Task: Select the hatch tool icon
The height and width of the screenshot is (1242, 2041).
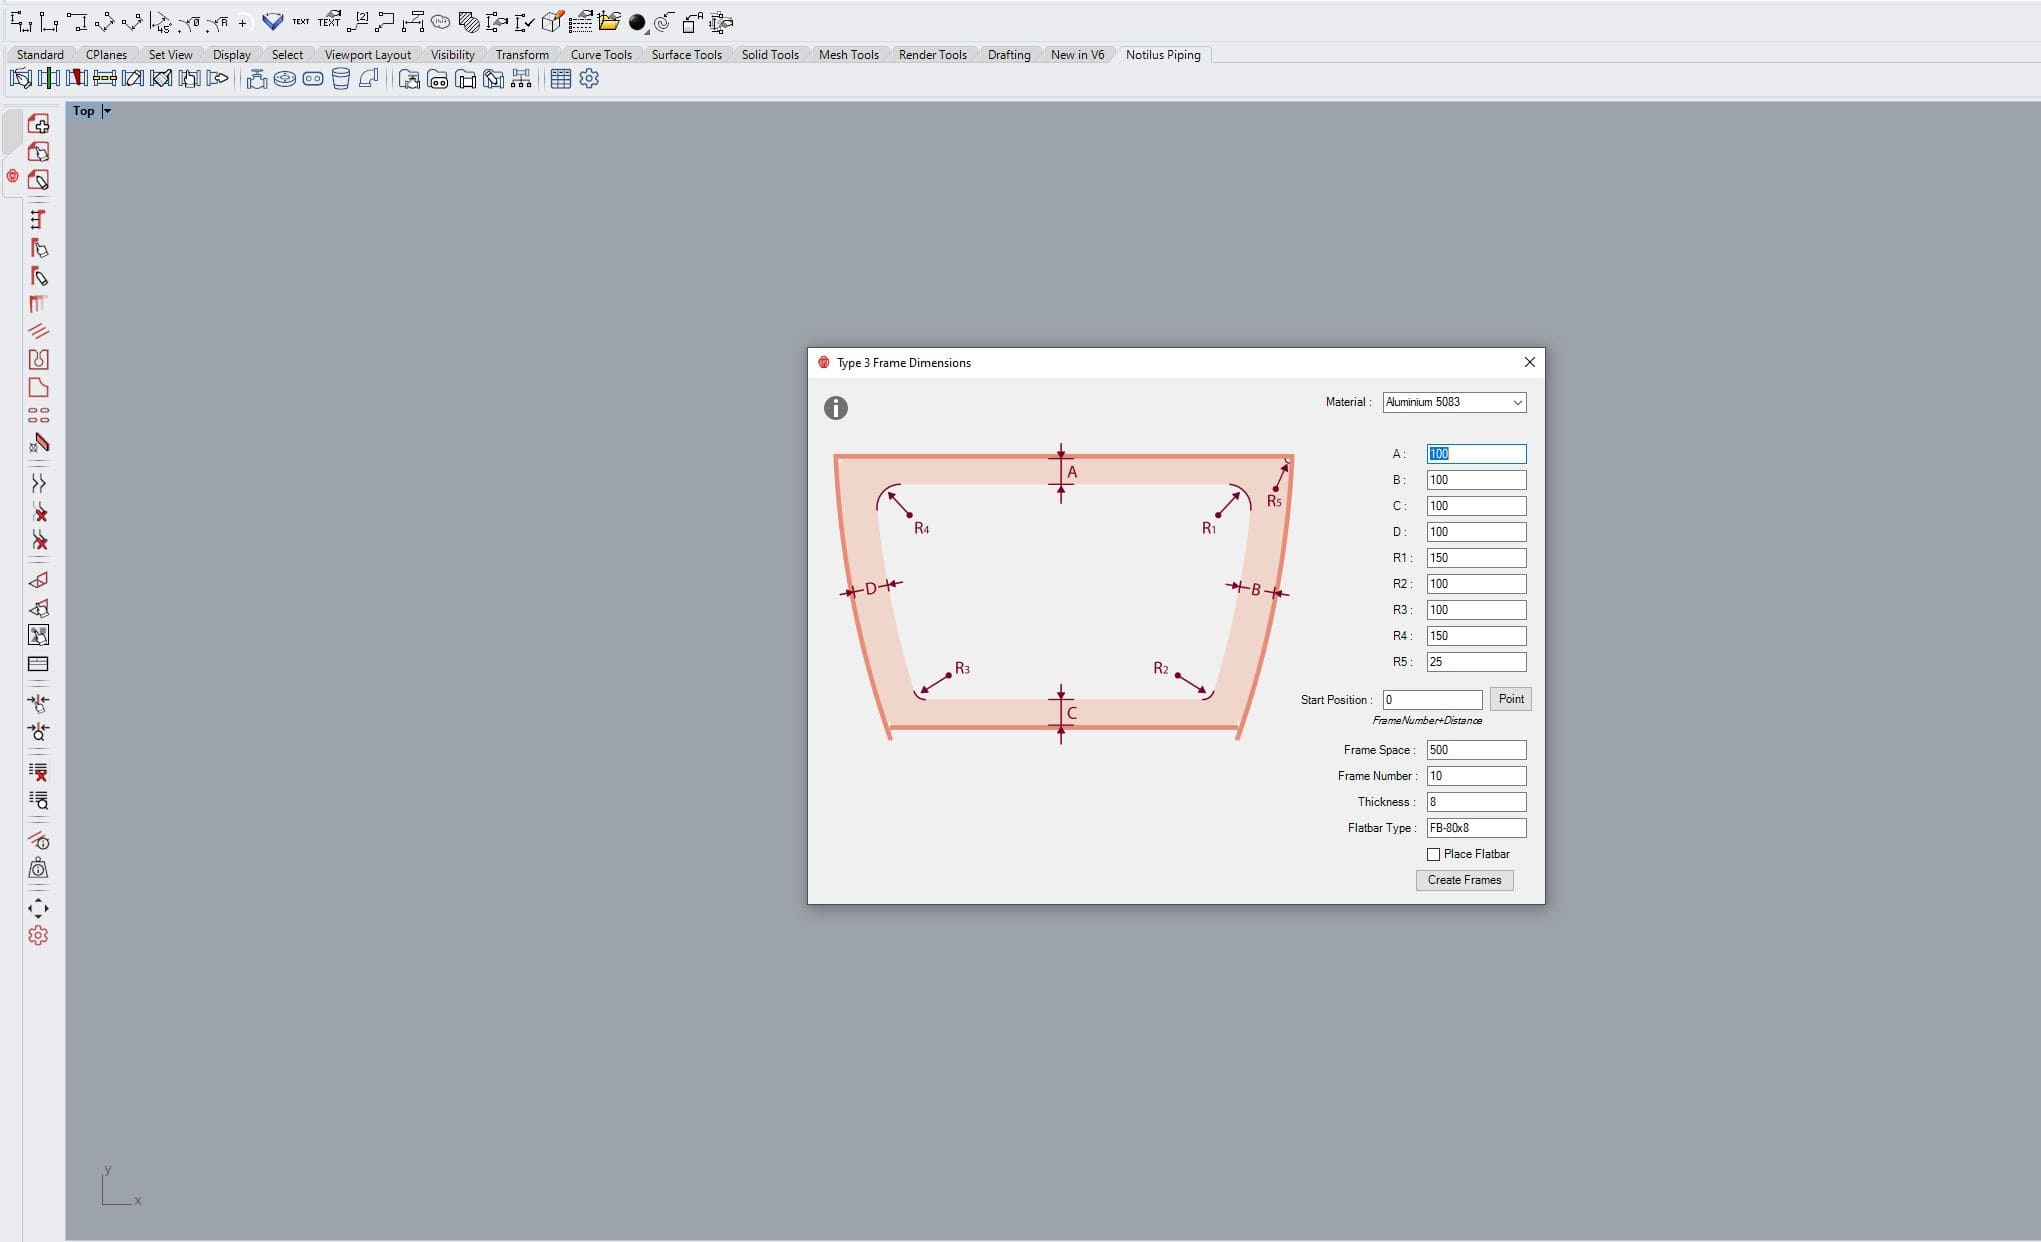Action: coord(468,22)
